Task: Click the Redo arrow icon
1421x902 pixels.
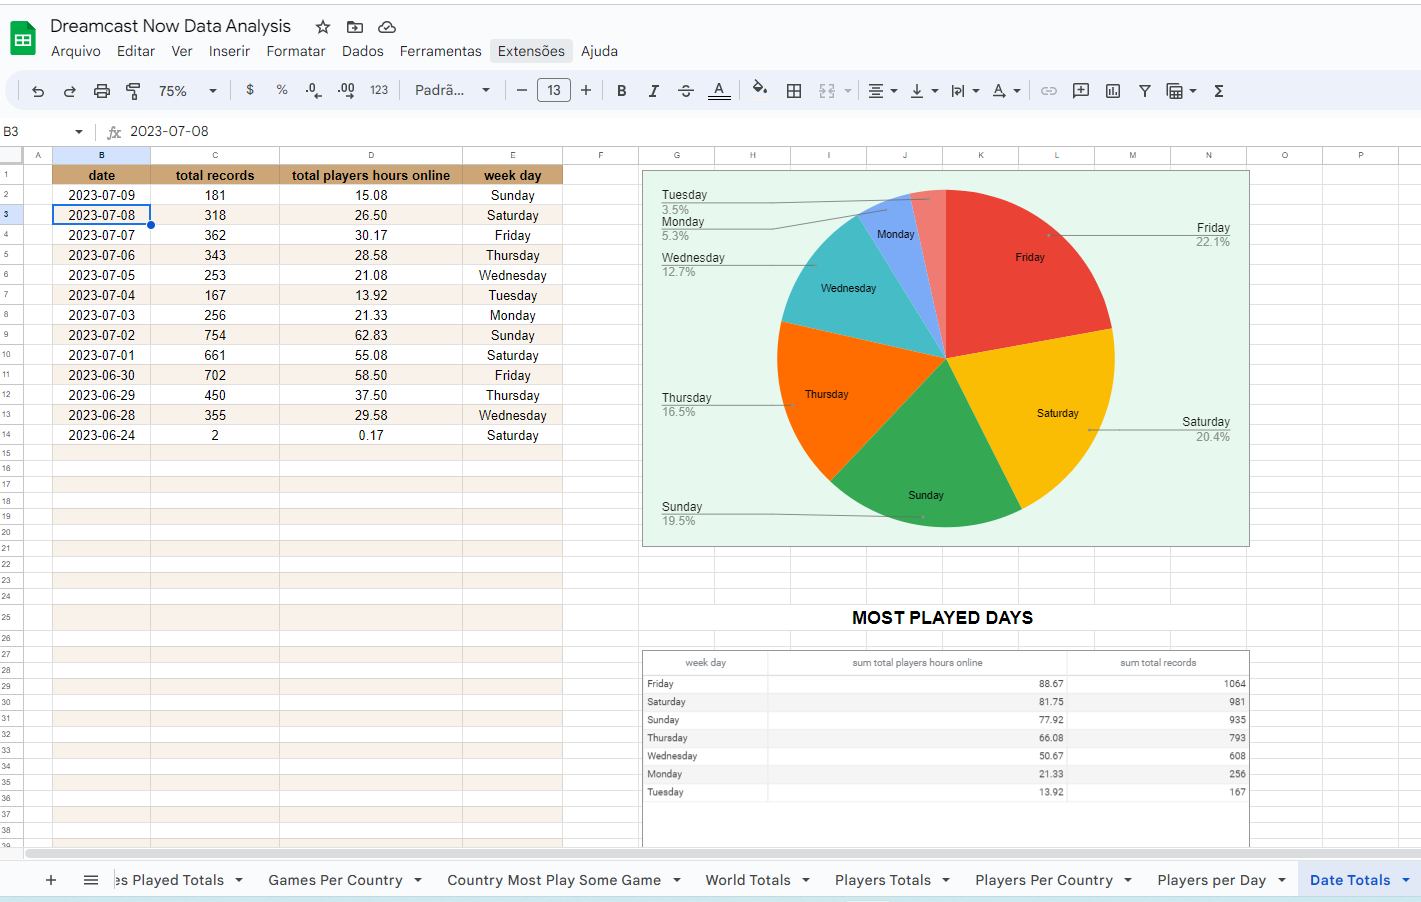Action: (70, 91)
